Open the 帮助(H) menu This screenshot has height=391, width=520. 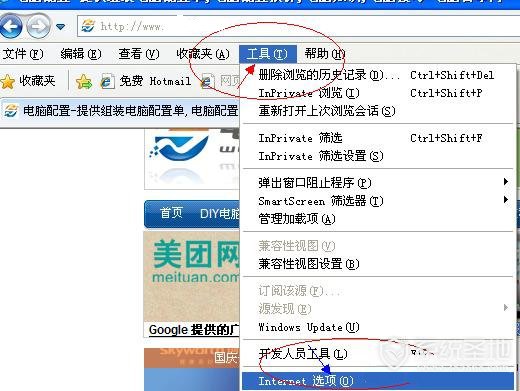point(325,54)
